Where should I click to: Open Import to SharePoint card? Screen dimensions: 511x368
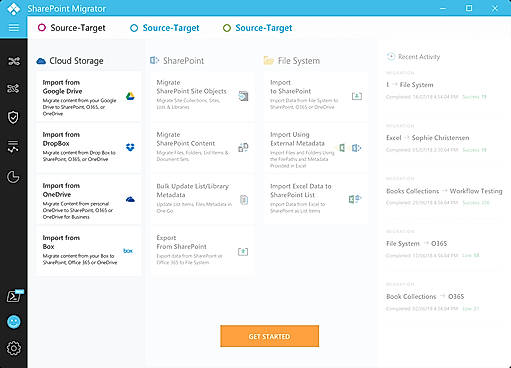[x=316, y=97]
